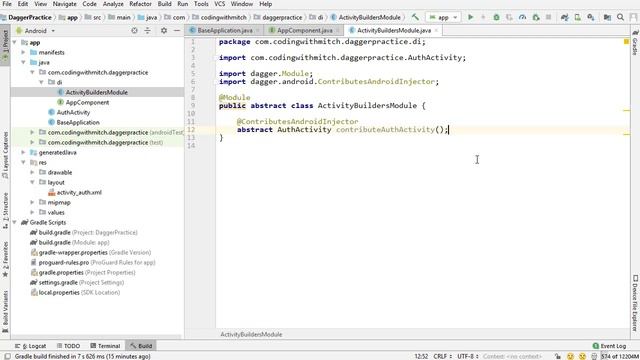Open the Favorites side tool window
Screen dimensions: 640x360
[x=5, y=259]
